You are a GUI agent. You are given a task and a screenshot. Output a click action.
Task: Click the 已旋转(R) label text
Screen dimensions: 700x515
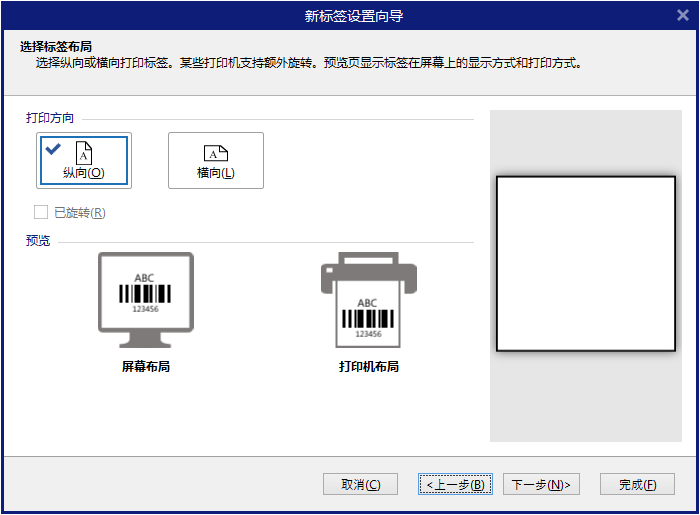point(79,213)
